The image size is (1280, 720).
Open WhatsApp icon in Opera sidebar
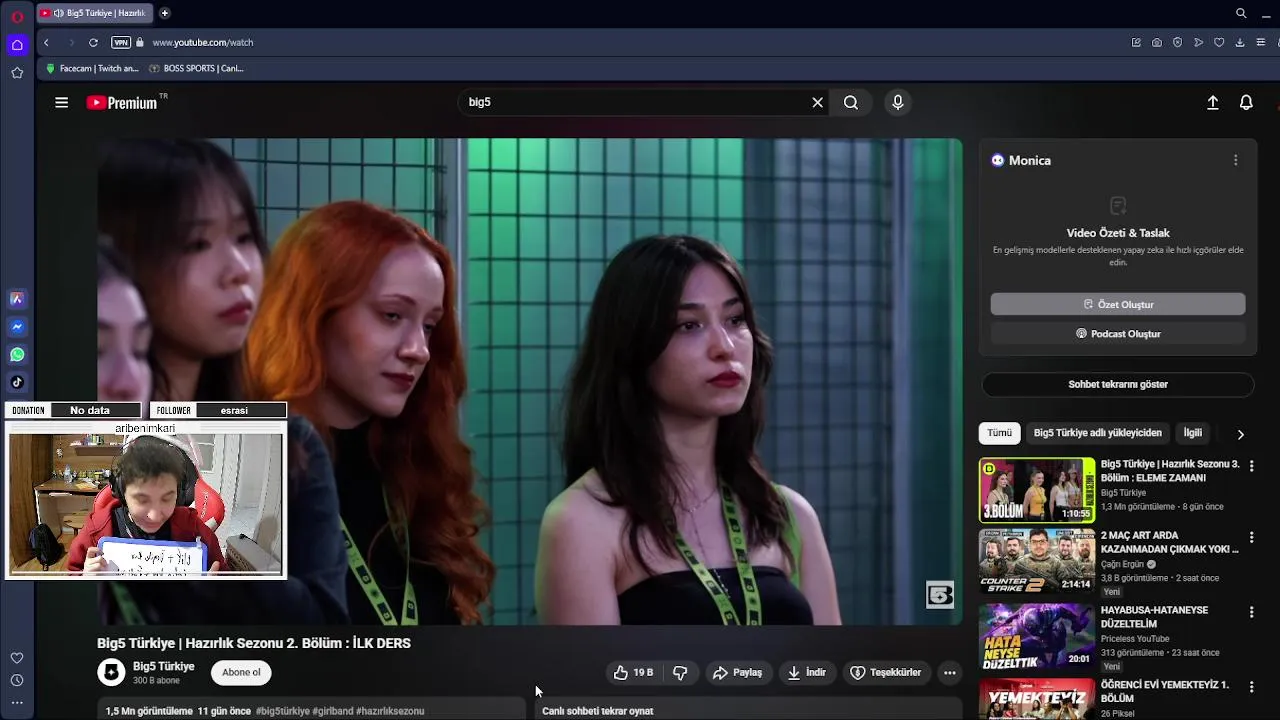[17, 355]
